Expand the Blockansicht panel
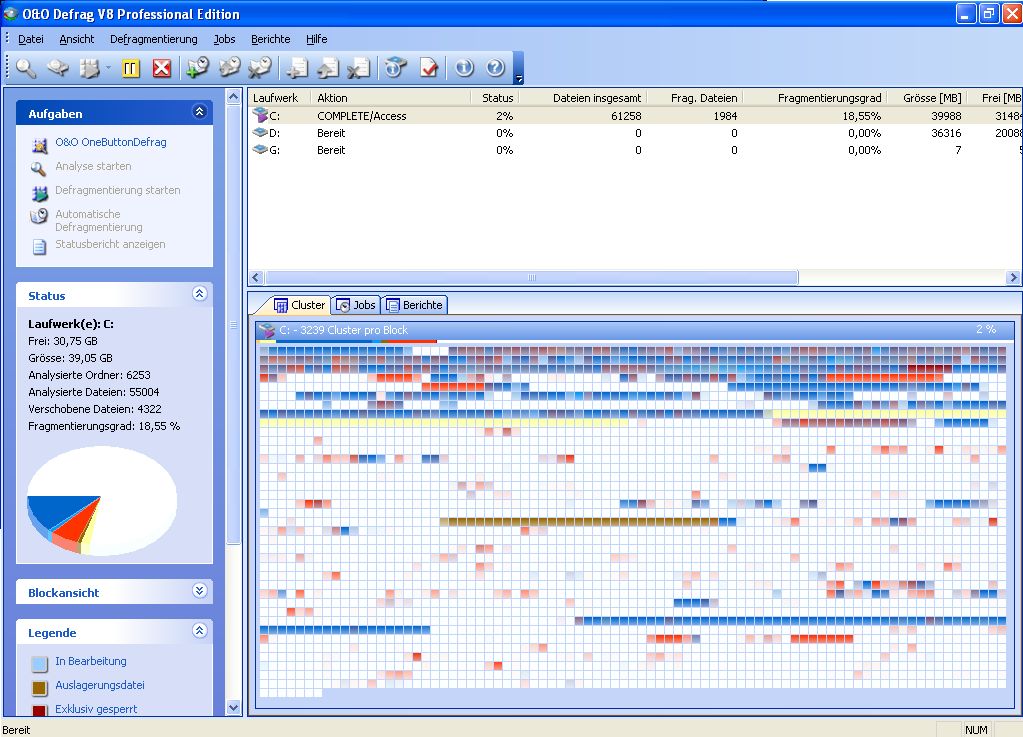The height and width of the screenshot is (737, 1023). point(199,591)
